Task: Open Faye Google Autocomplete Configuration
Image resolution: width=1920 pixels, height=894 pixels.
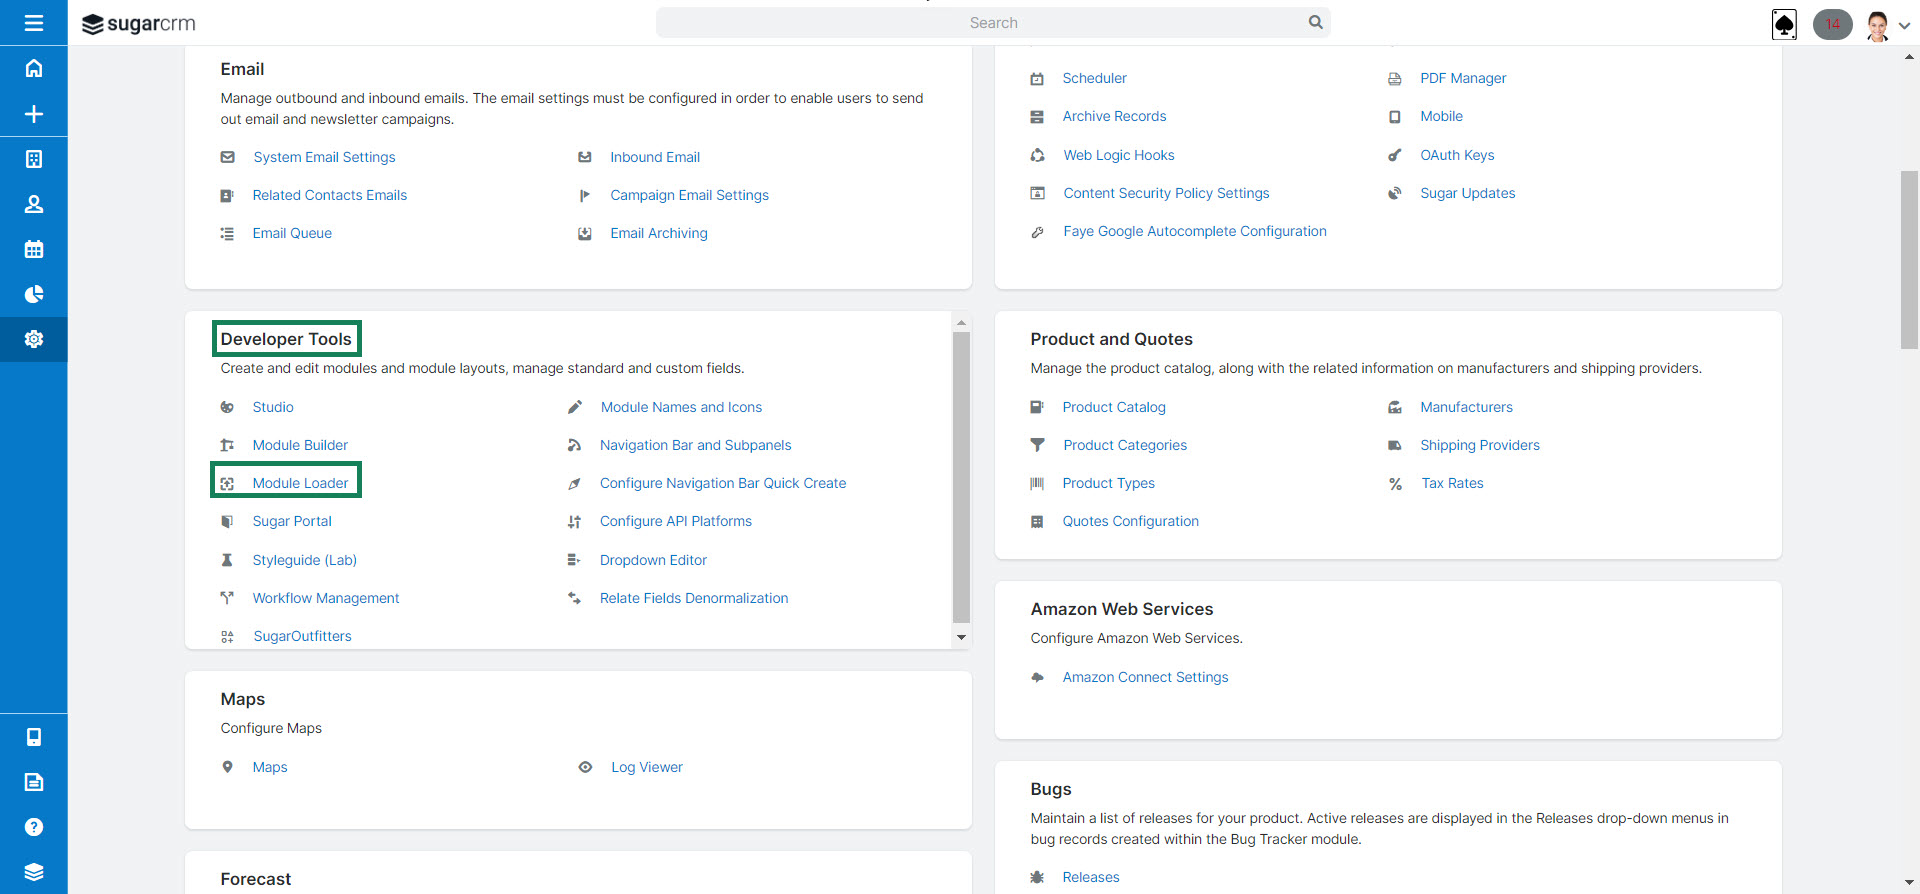Action: tap(1195, 231)
